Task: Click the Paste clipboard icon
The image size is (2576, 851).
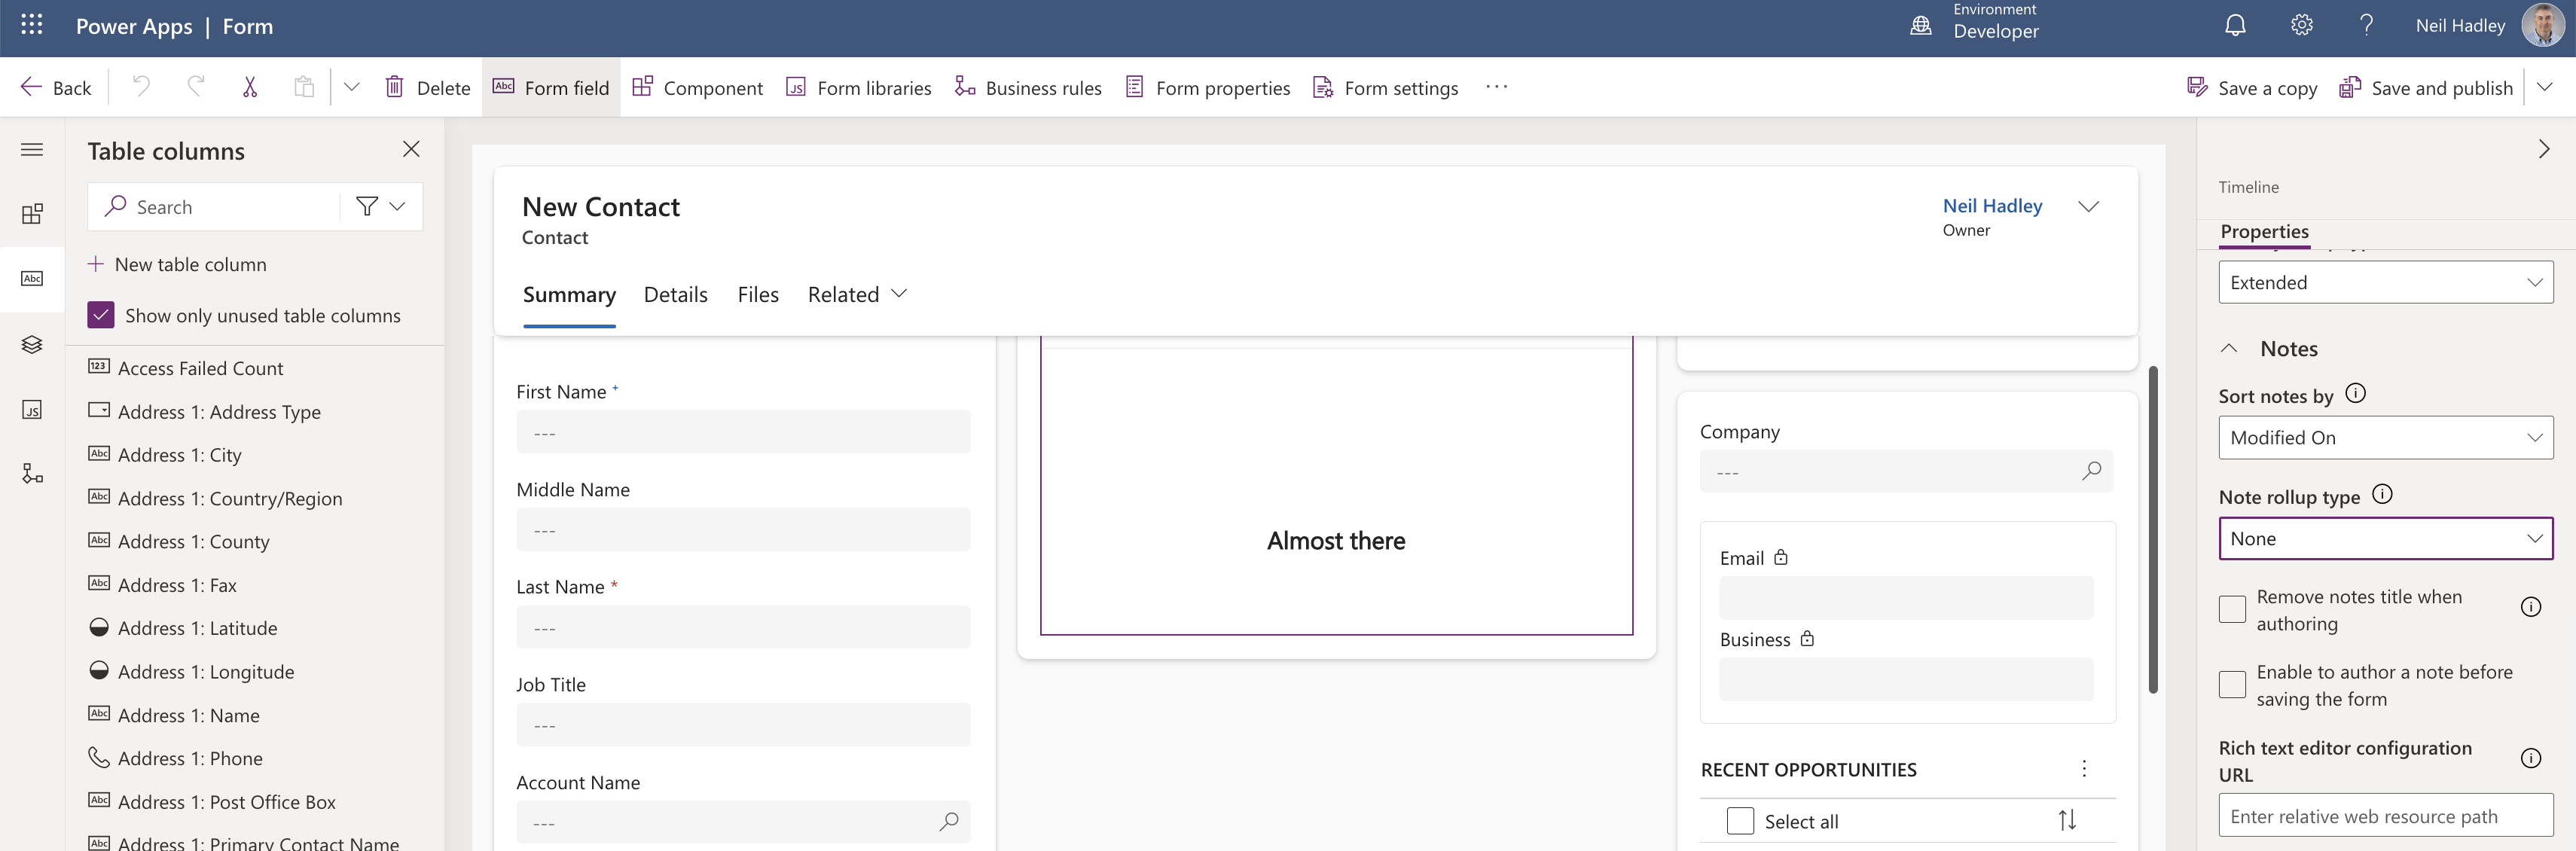Action: tap(304, 87)
